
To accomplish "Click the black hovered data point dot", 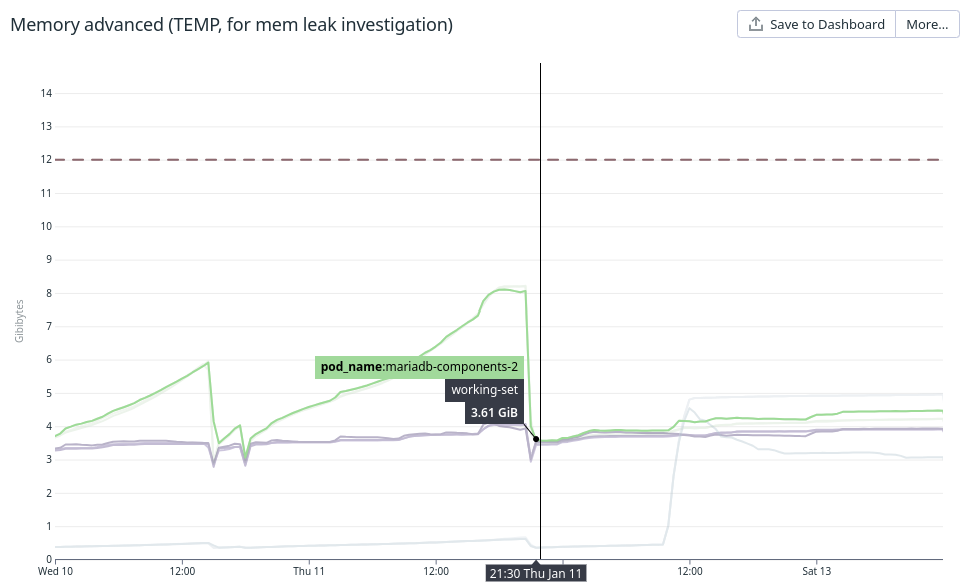I will point(536,439).
